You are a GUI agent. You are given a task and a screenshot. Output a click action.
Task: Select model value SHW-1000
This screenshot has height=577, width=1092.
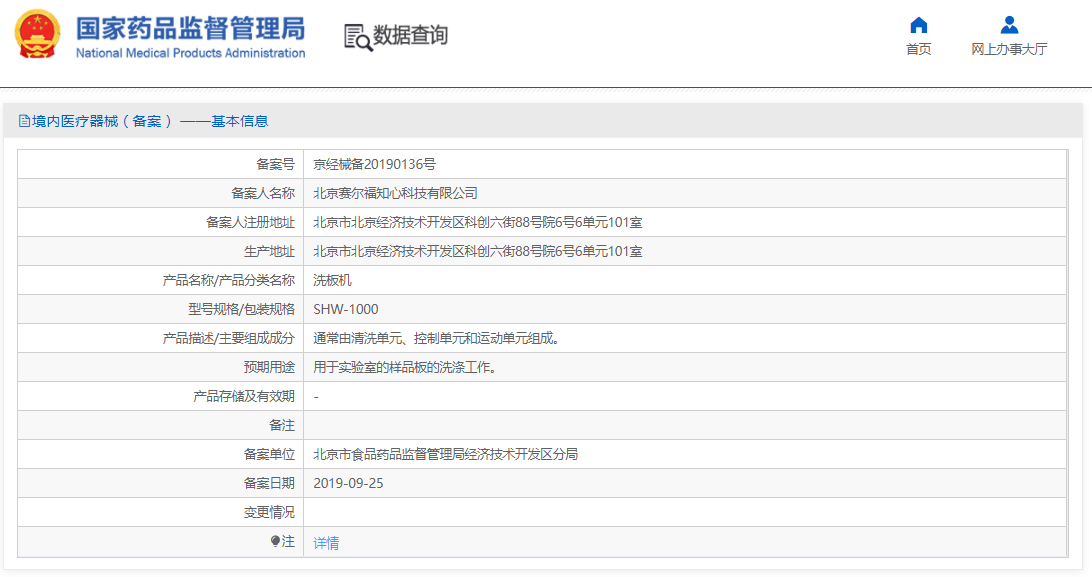coord(345,309)
